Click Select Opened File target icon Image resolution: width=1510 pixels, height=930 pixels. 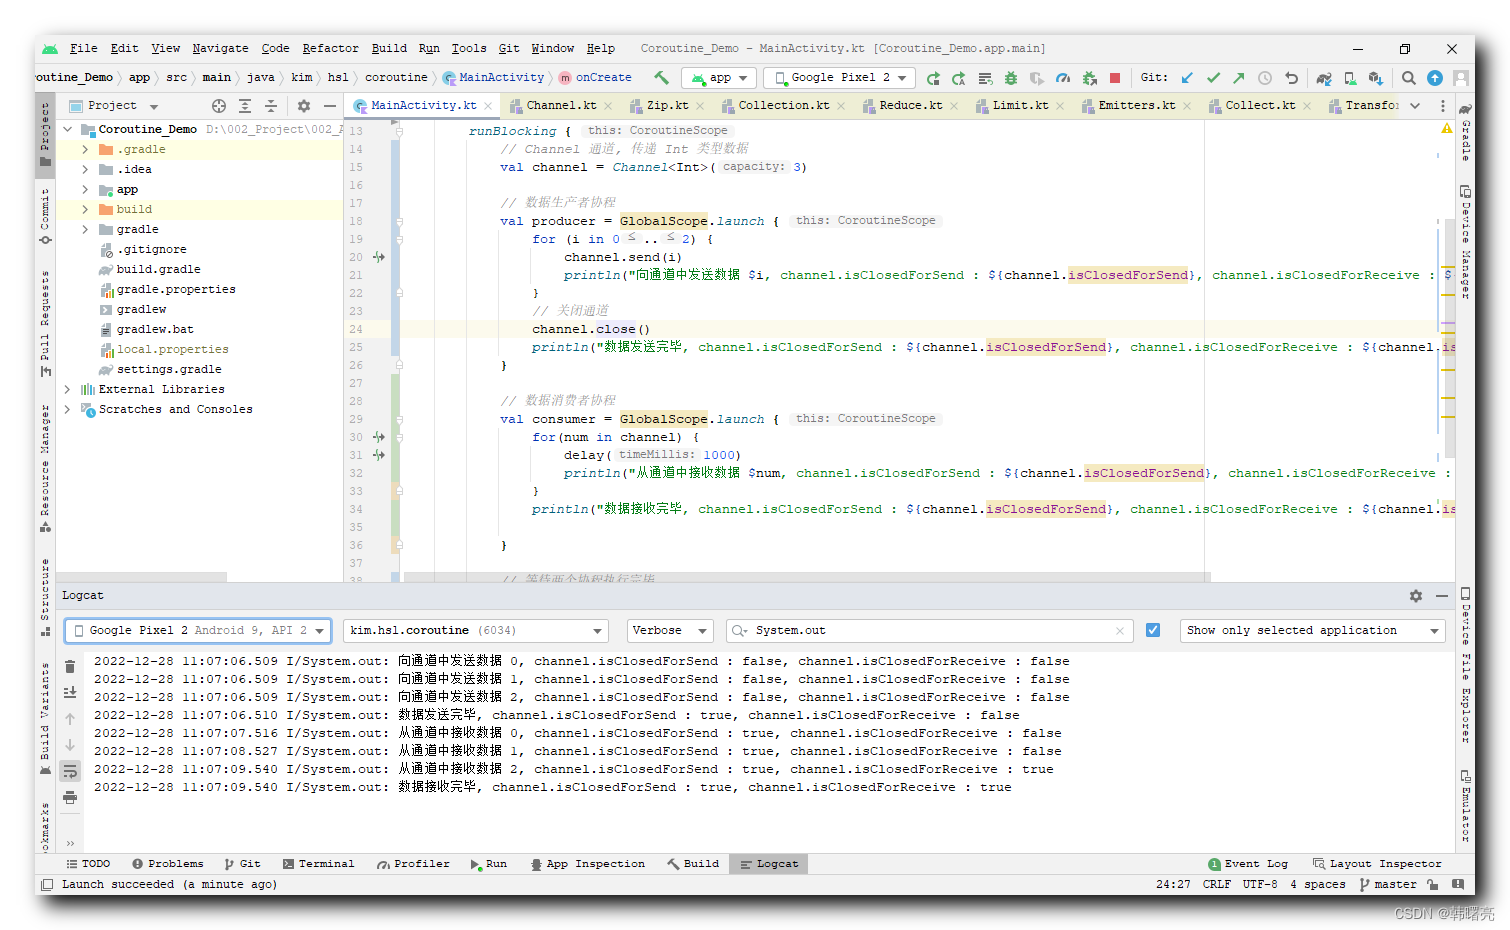(219, 106)
